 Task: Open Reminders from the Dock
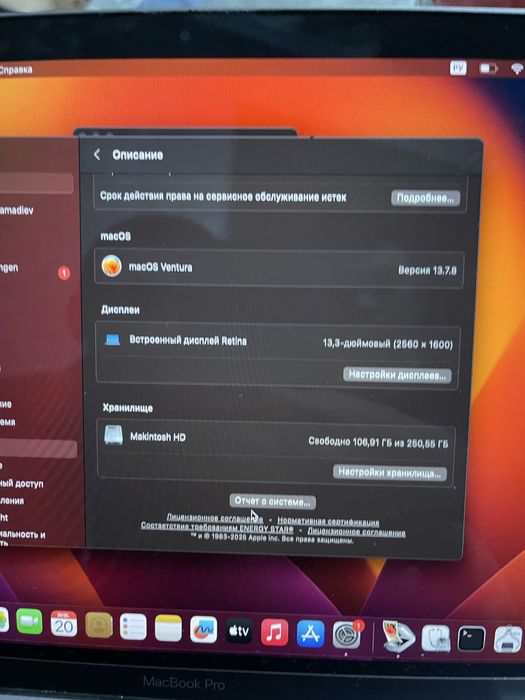click(133, 627)
